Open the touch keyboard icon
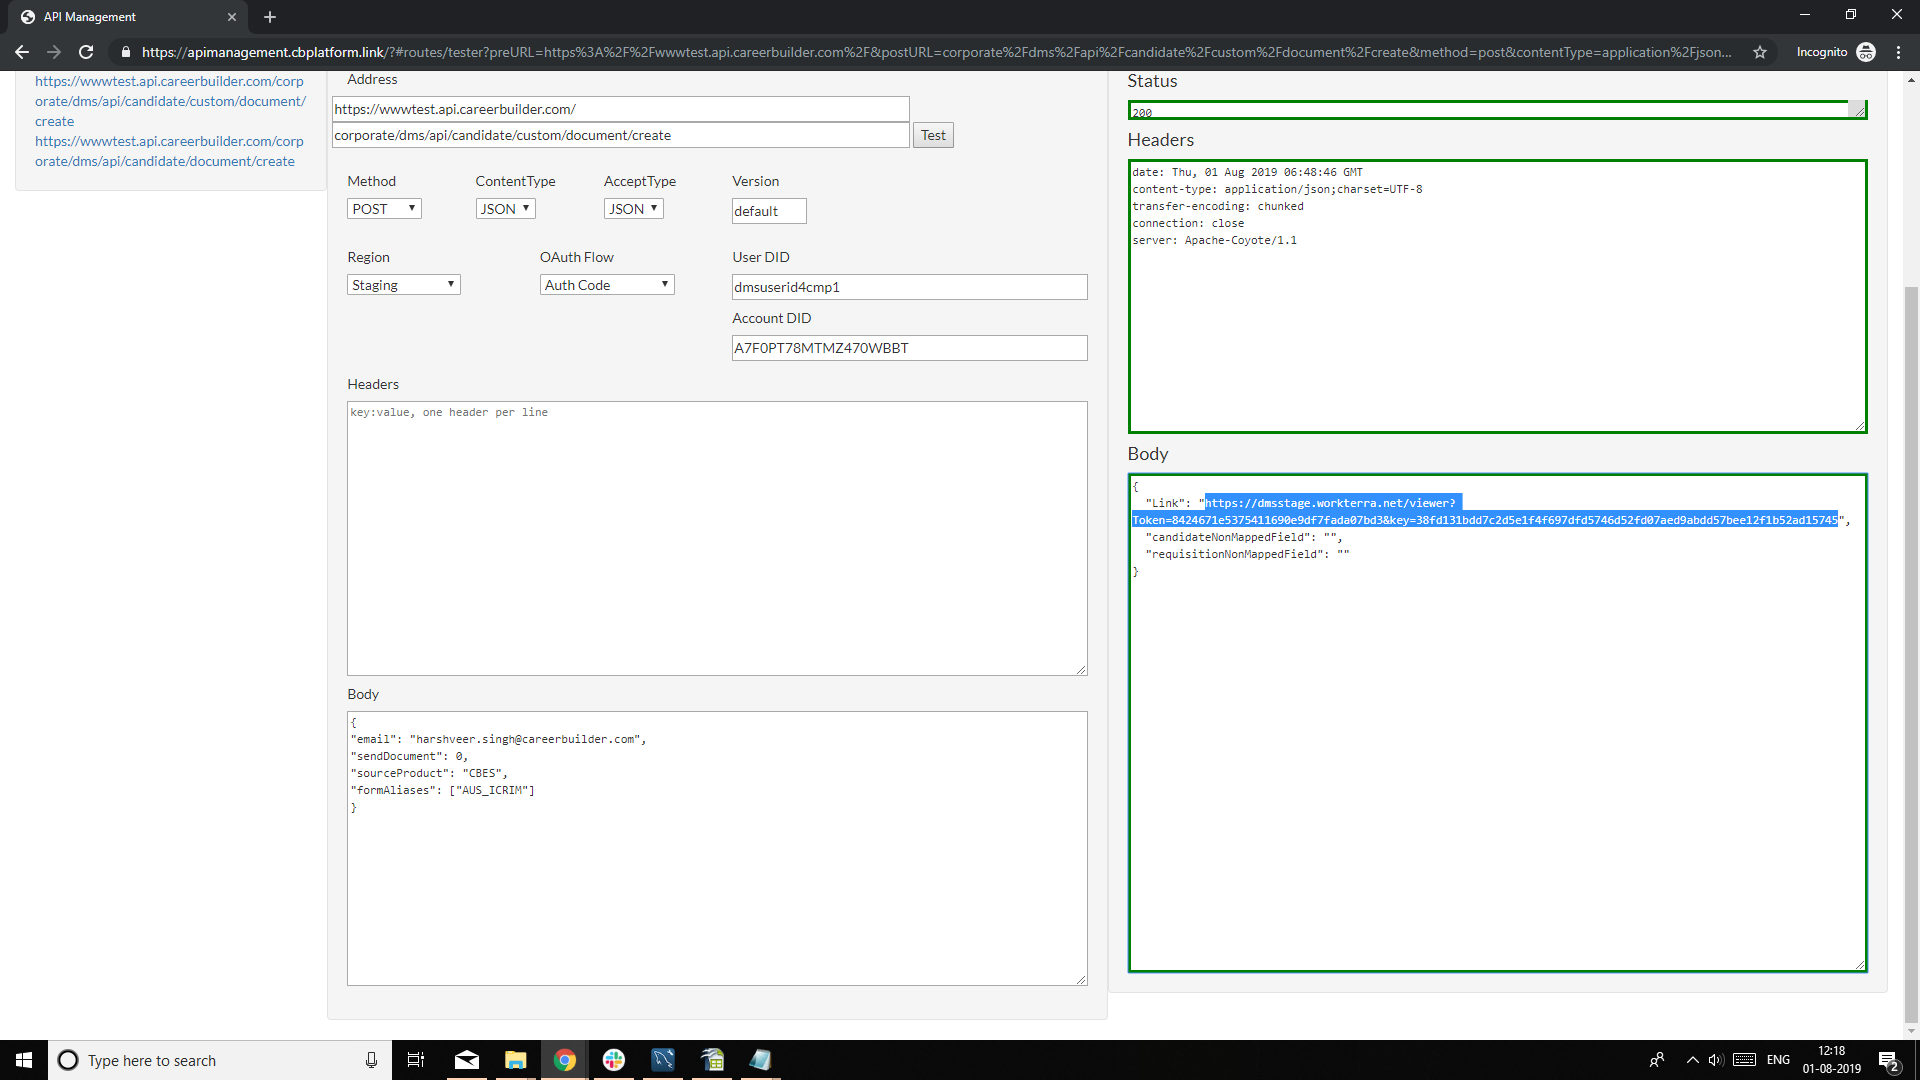 (1745, 1060)
